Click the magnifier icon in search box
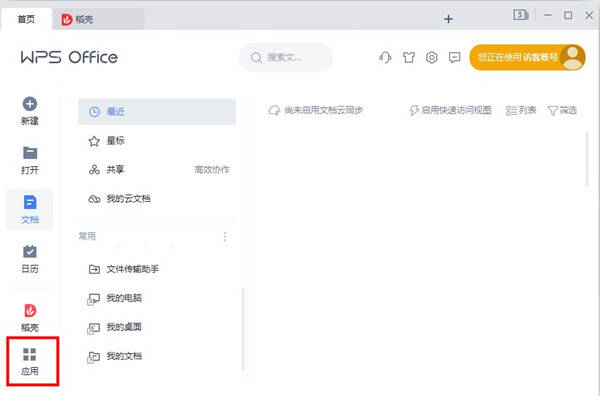Viewport: 600px width, 396px height. (x=256, y=57)
